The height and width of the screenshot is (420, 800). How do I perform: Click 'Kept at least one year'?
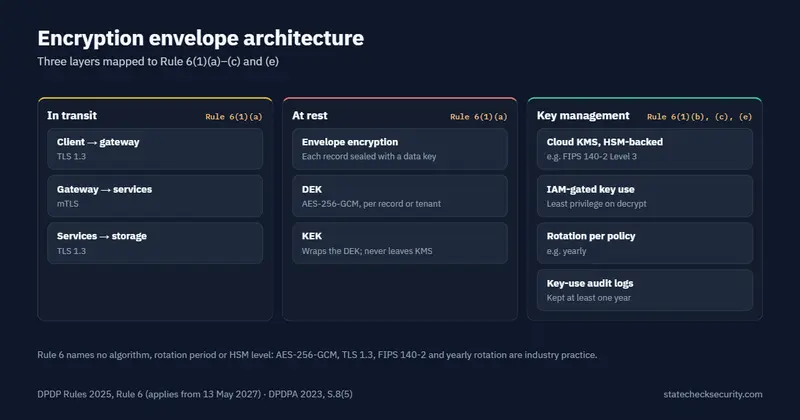(589, 298)
